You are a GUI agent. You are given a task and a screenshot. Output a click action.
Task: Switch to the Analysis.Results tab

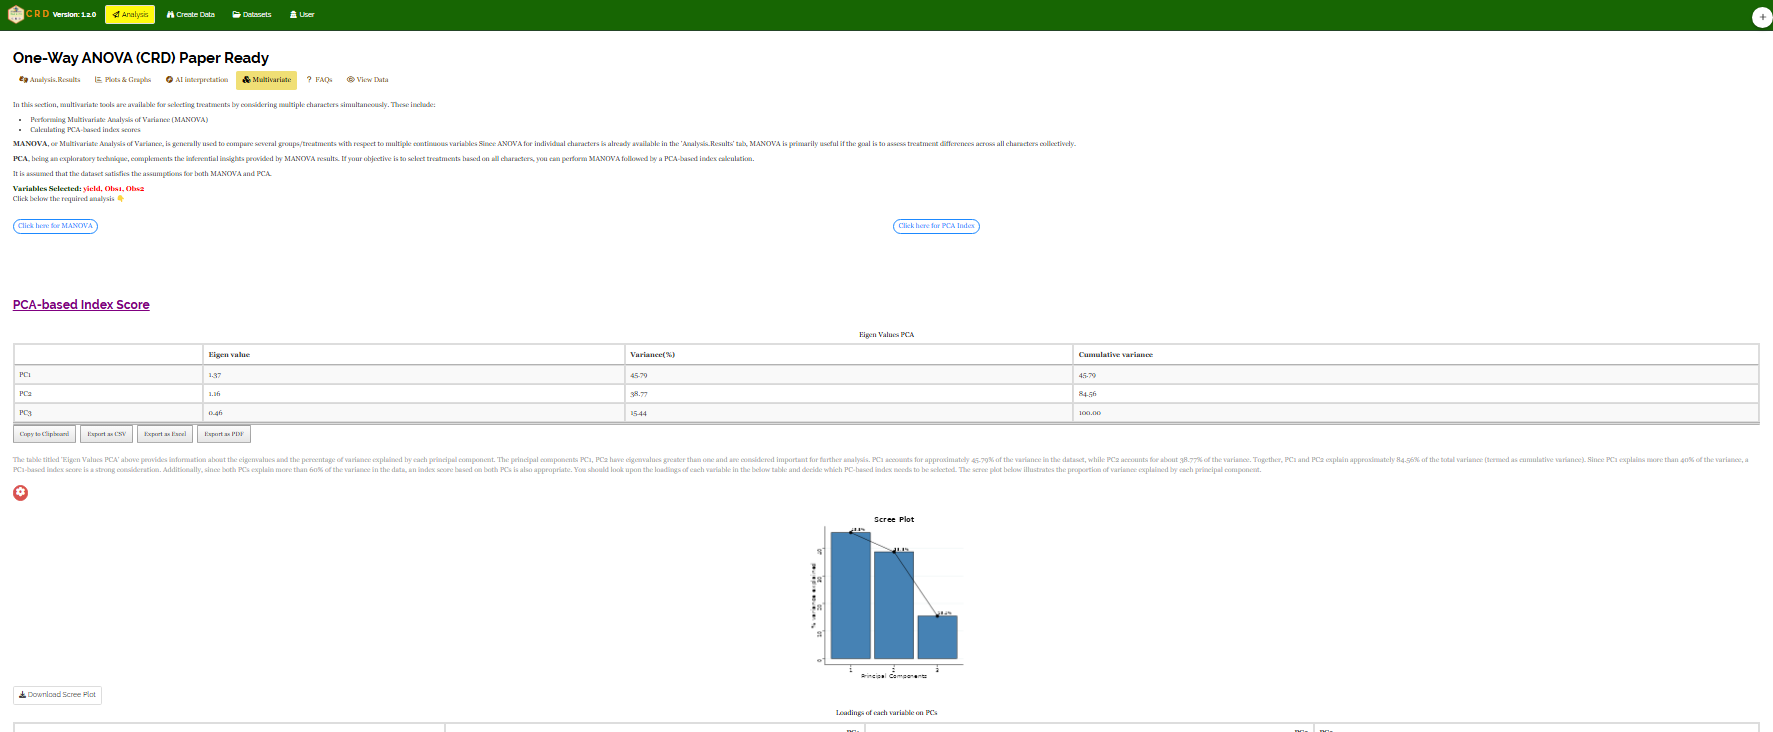click(x=50, y=80)
